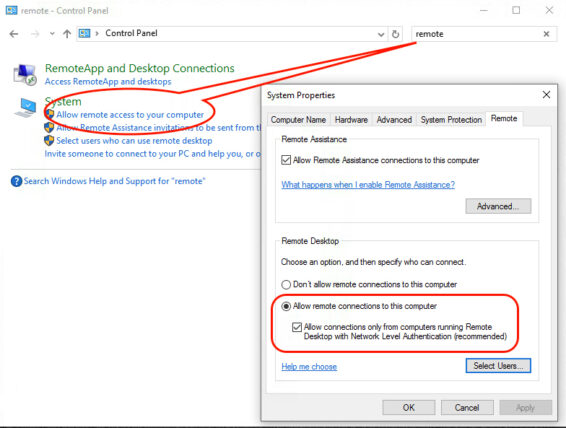Open the RemoteApp and Desktop Connections icon
The width and height of the screenshot is (566, 428).
point(25,75)
